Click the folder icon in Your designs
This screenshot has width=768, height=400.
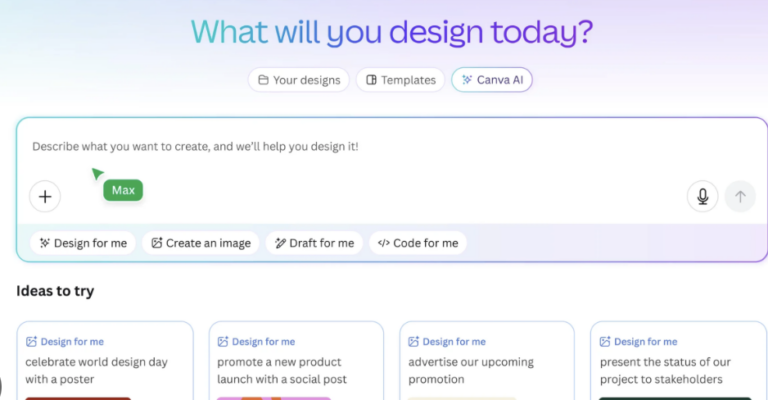pyautogui.click(x=263, y=80)
